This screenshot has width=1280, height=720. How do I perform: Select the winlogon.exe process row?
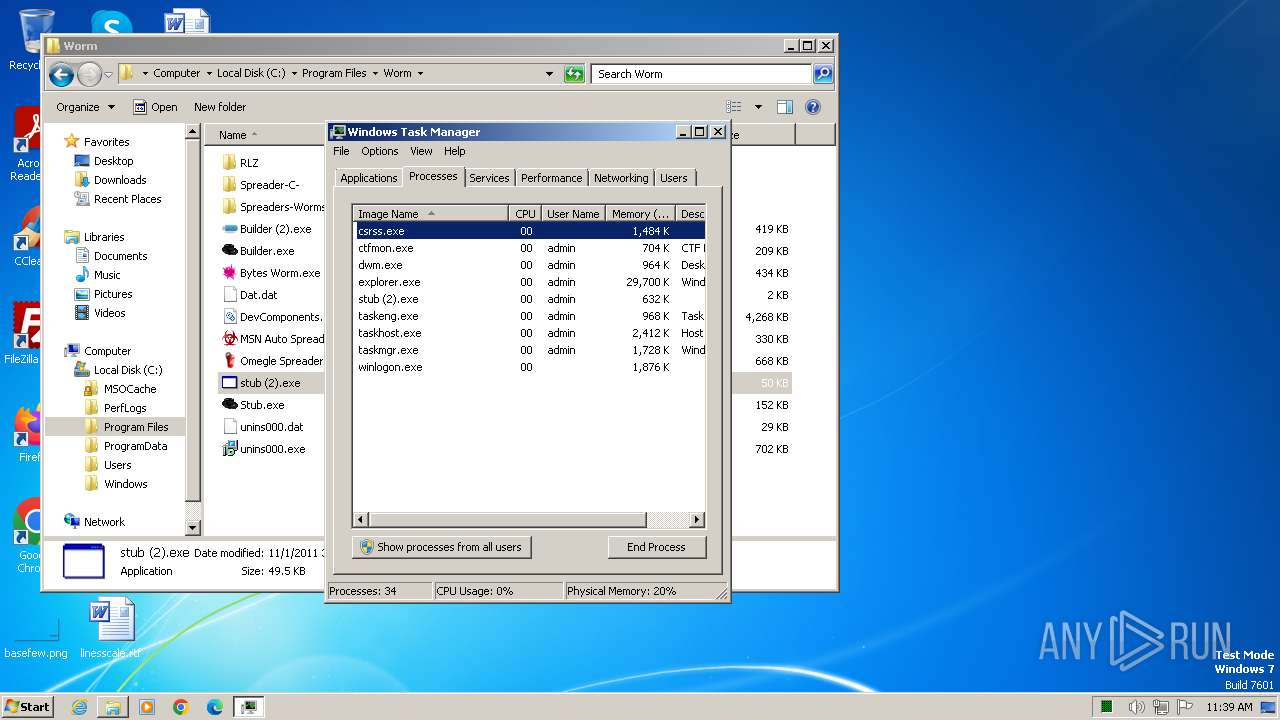point(530,367)
